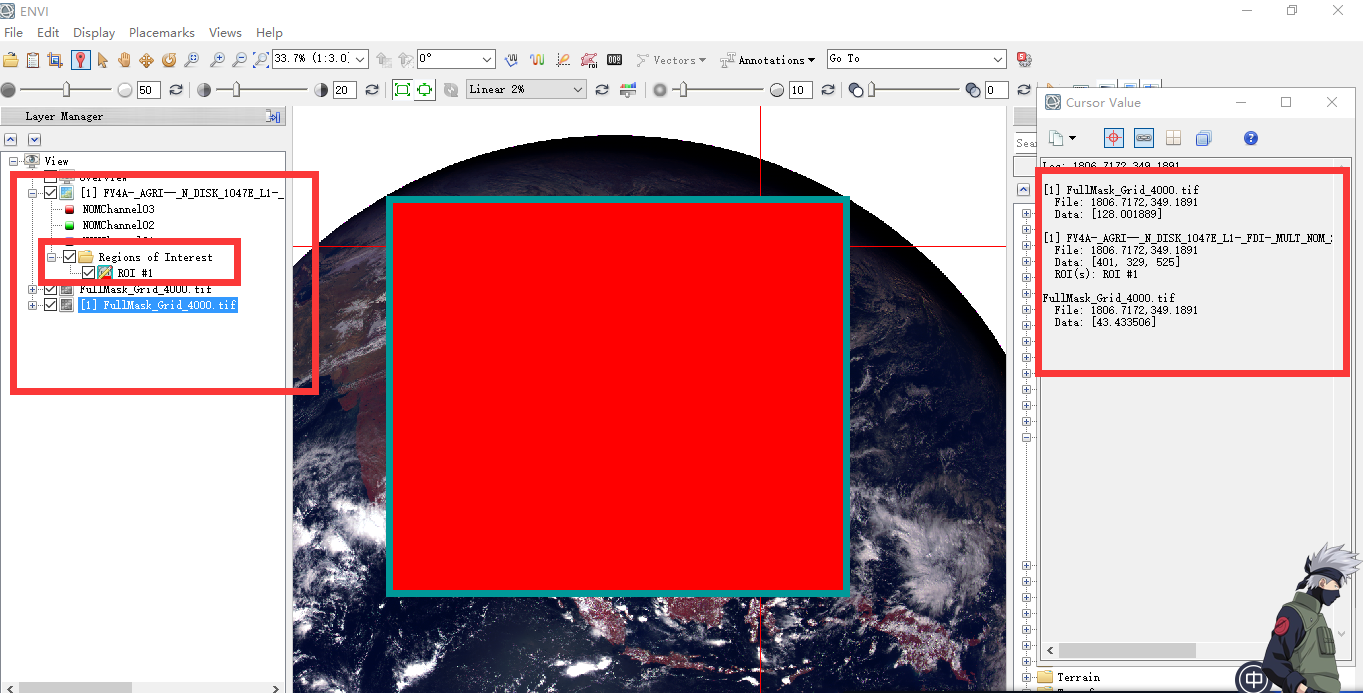Open the File menu

click(13, 33)
